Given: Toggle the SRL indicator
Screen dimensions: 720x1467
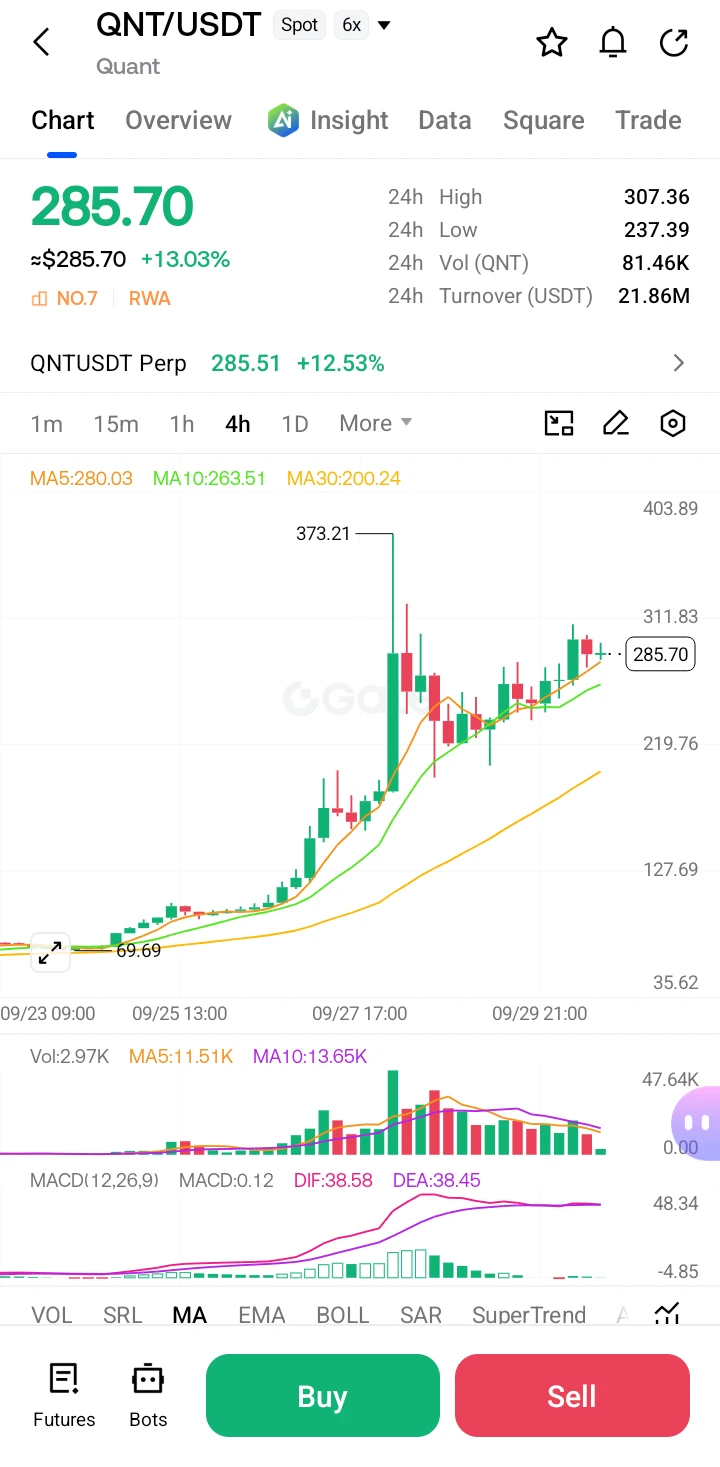Looking at the screenshot, I should click(123, 1314).
